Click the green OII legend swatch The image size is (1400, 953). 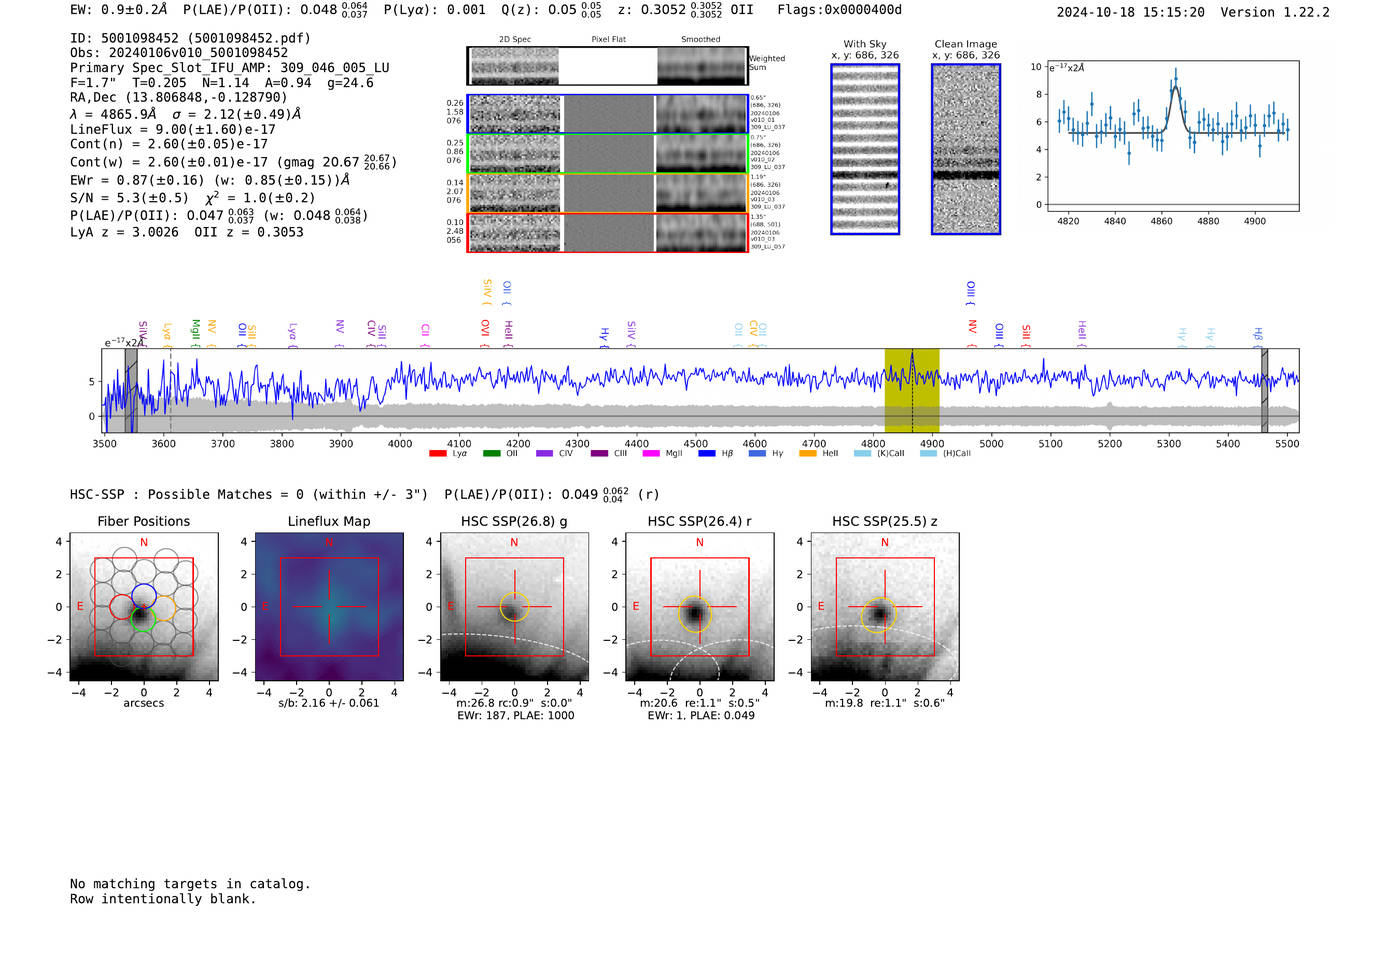492,454
